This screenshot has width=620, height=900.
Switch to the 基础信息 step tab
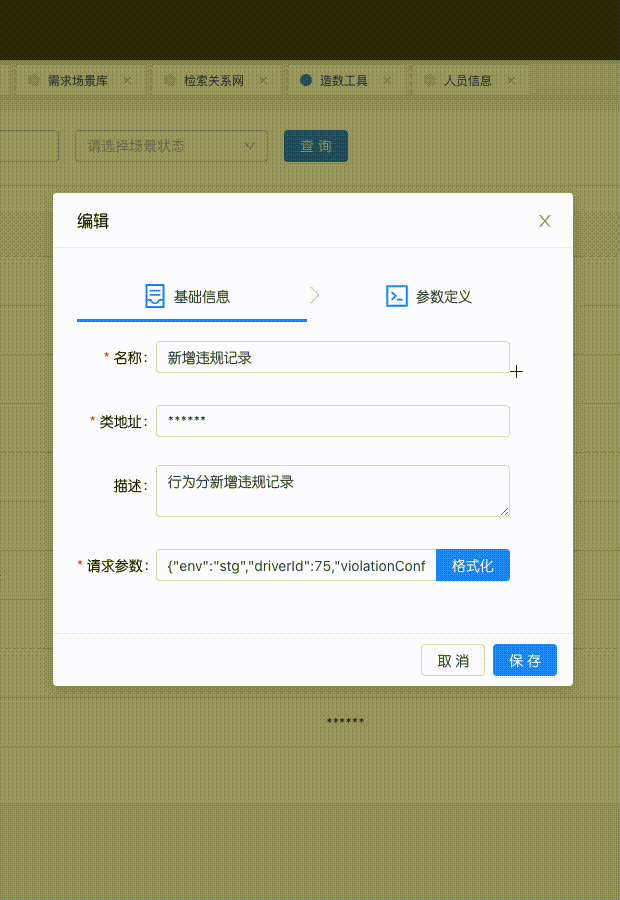coord(192,297)
